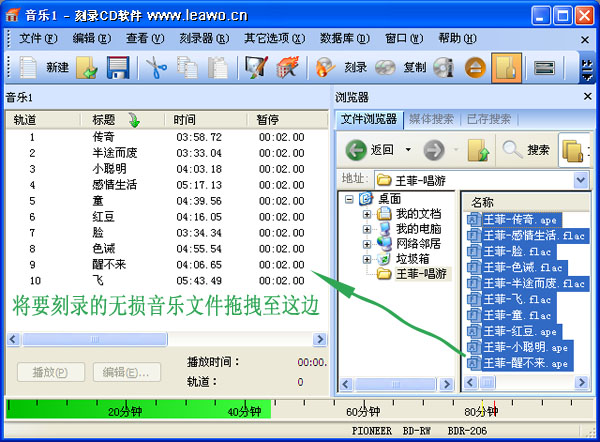This screenshot has height=442, width=600.
Task: Open the 查看 menu
Action: click(145, 38)
